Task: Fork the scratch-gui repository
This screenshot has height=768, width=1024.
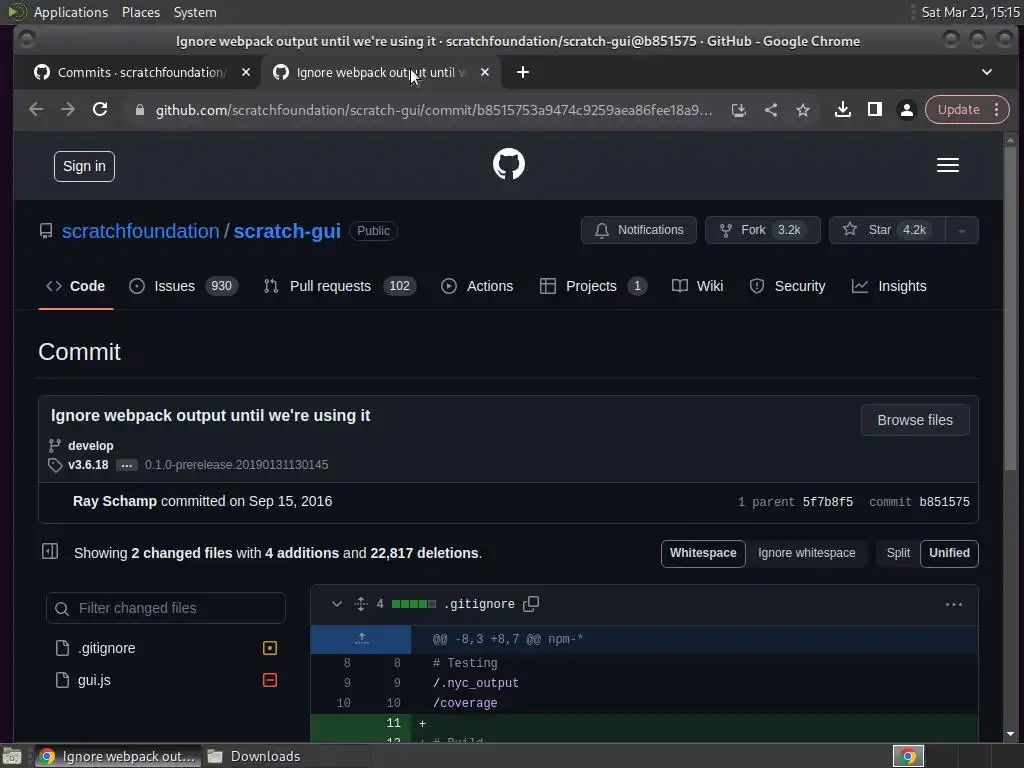Action: click(762, 231)
